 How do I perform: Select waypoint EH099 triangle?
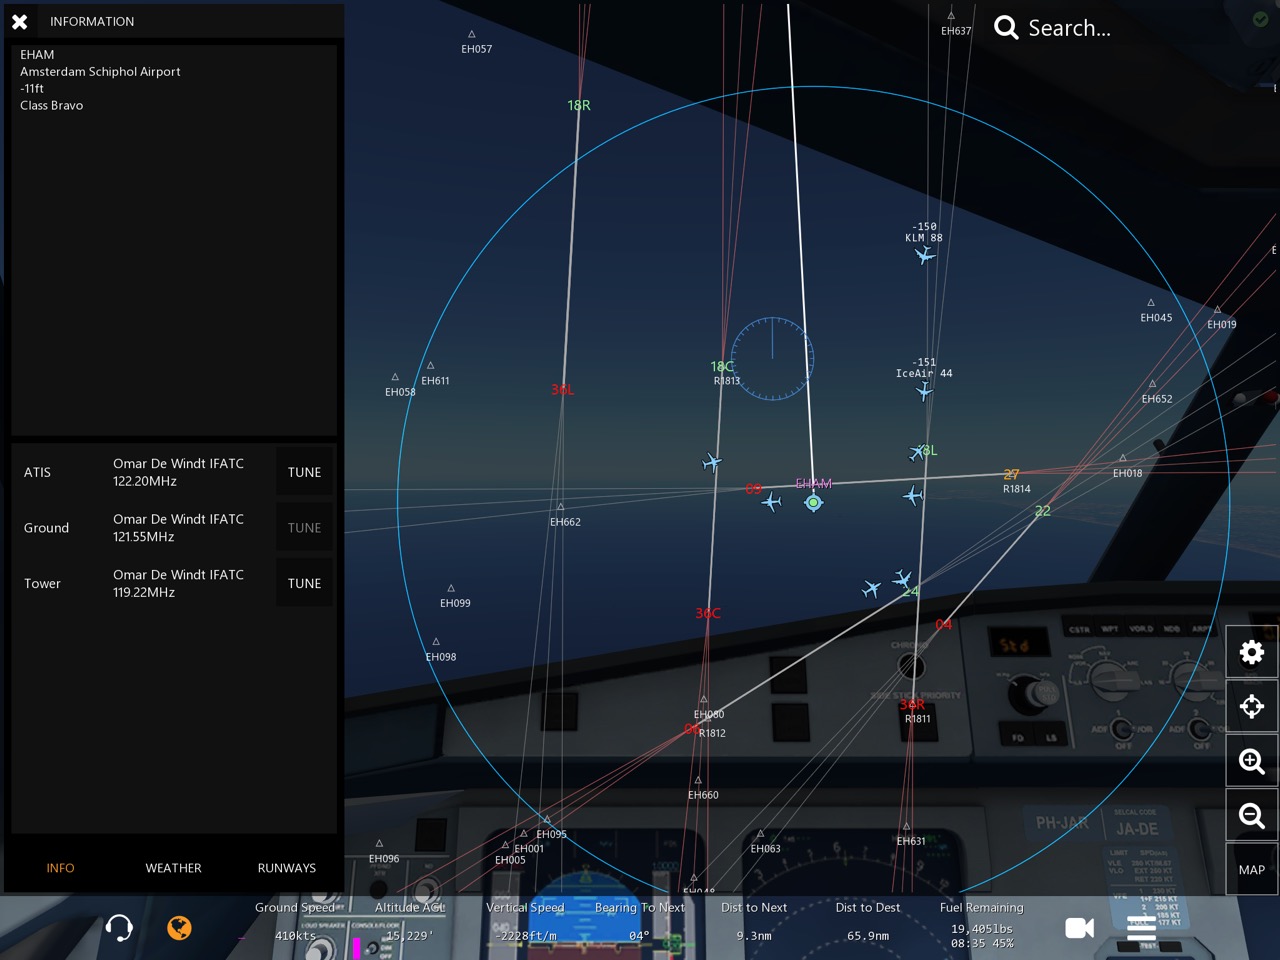451,588
